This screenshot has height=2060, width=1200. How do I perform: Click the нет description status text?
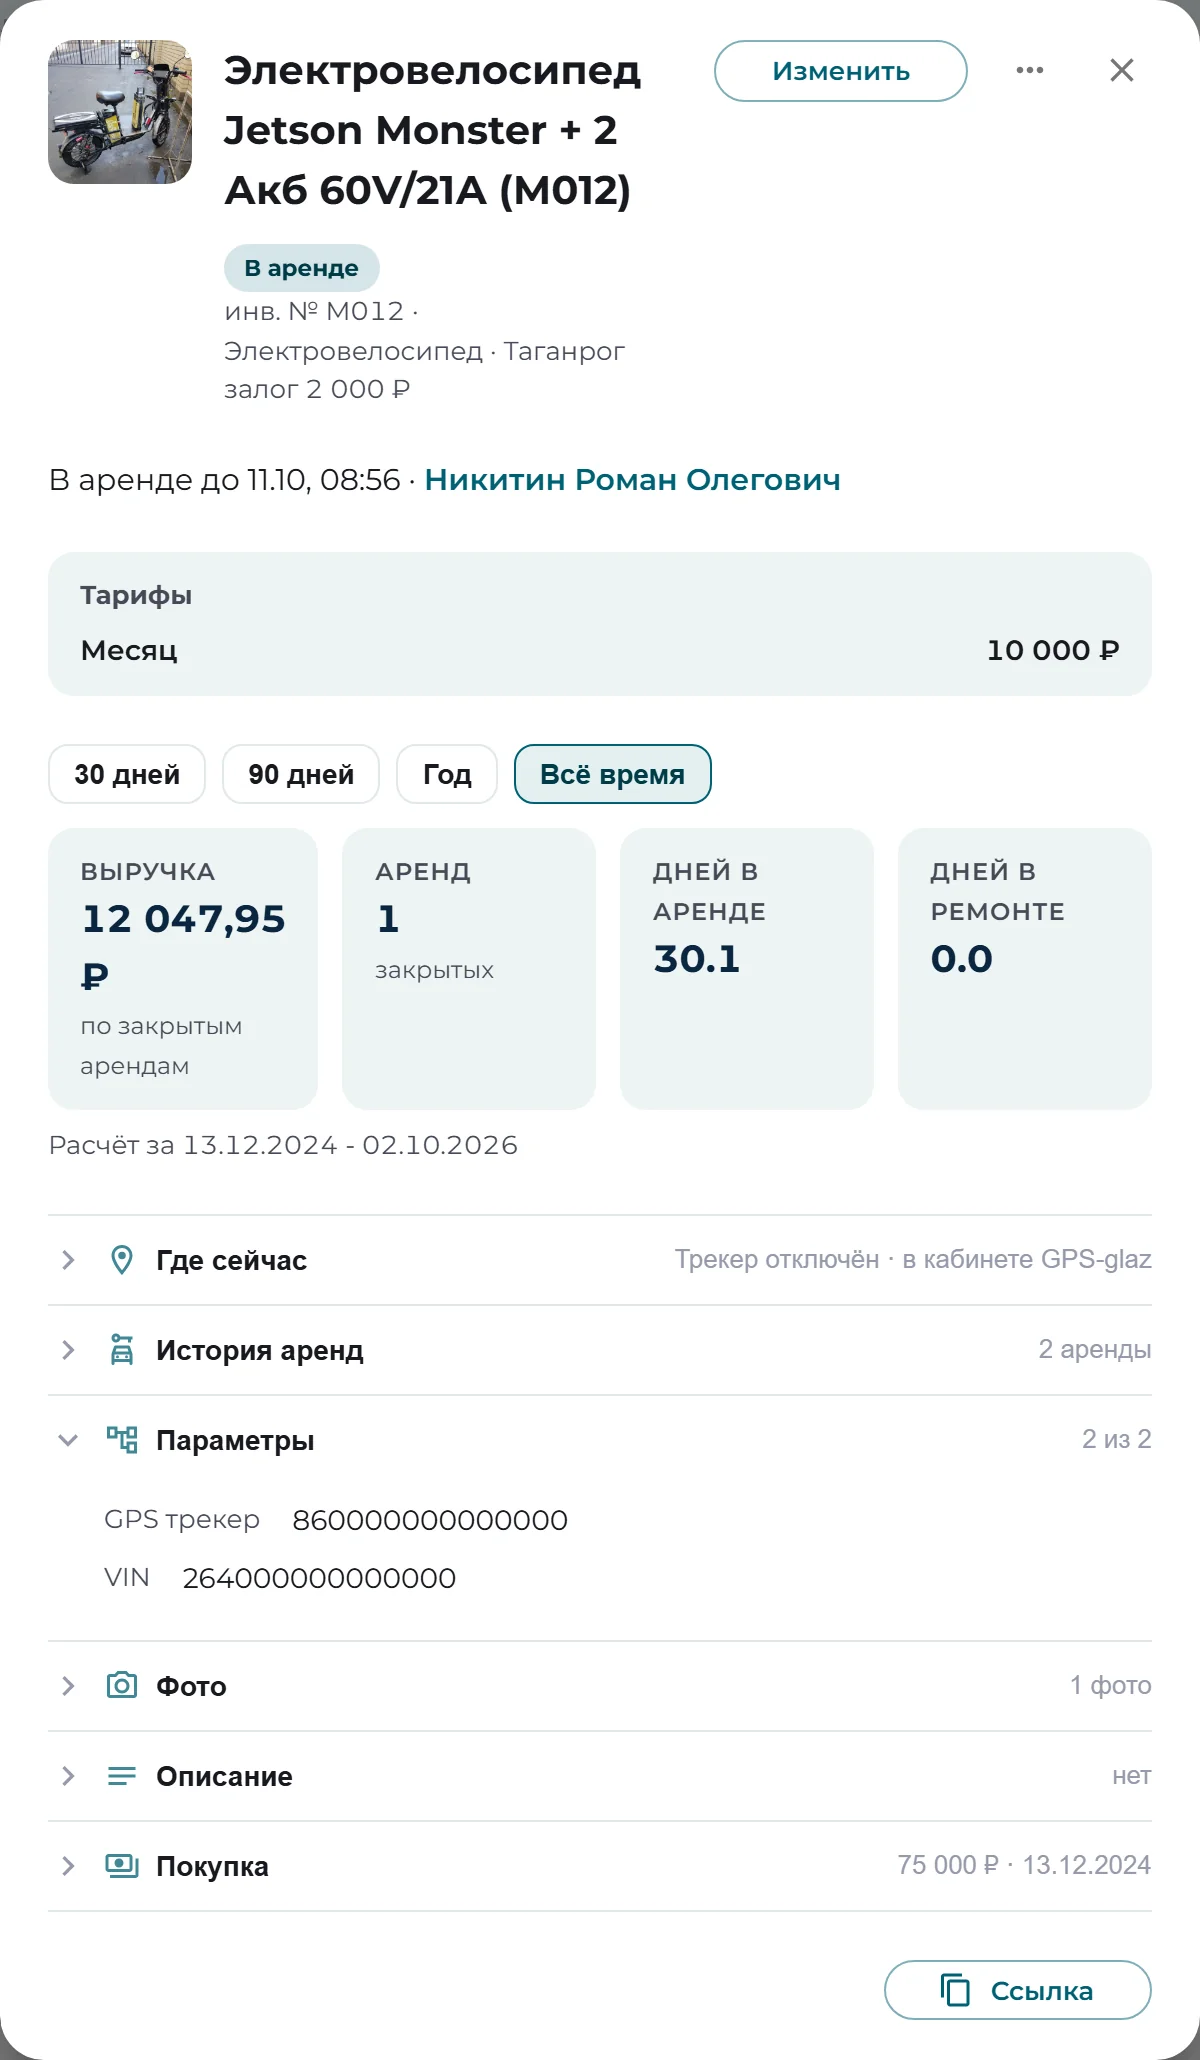coord(1132,1776)
